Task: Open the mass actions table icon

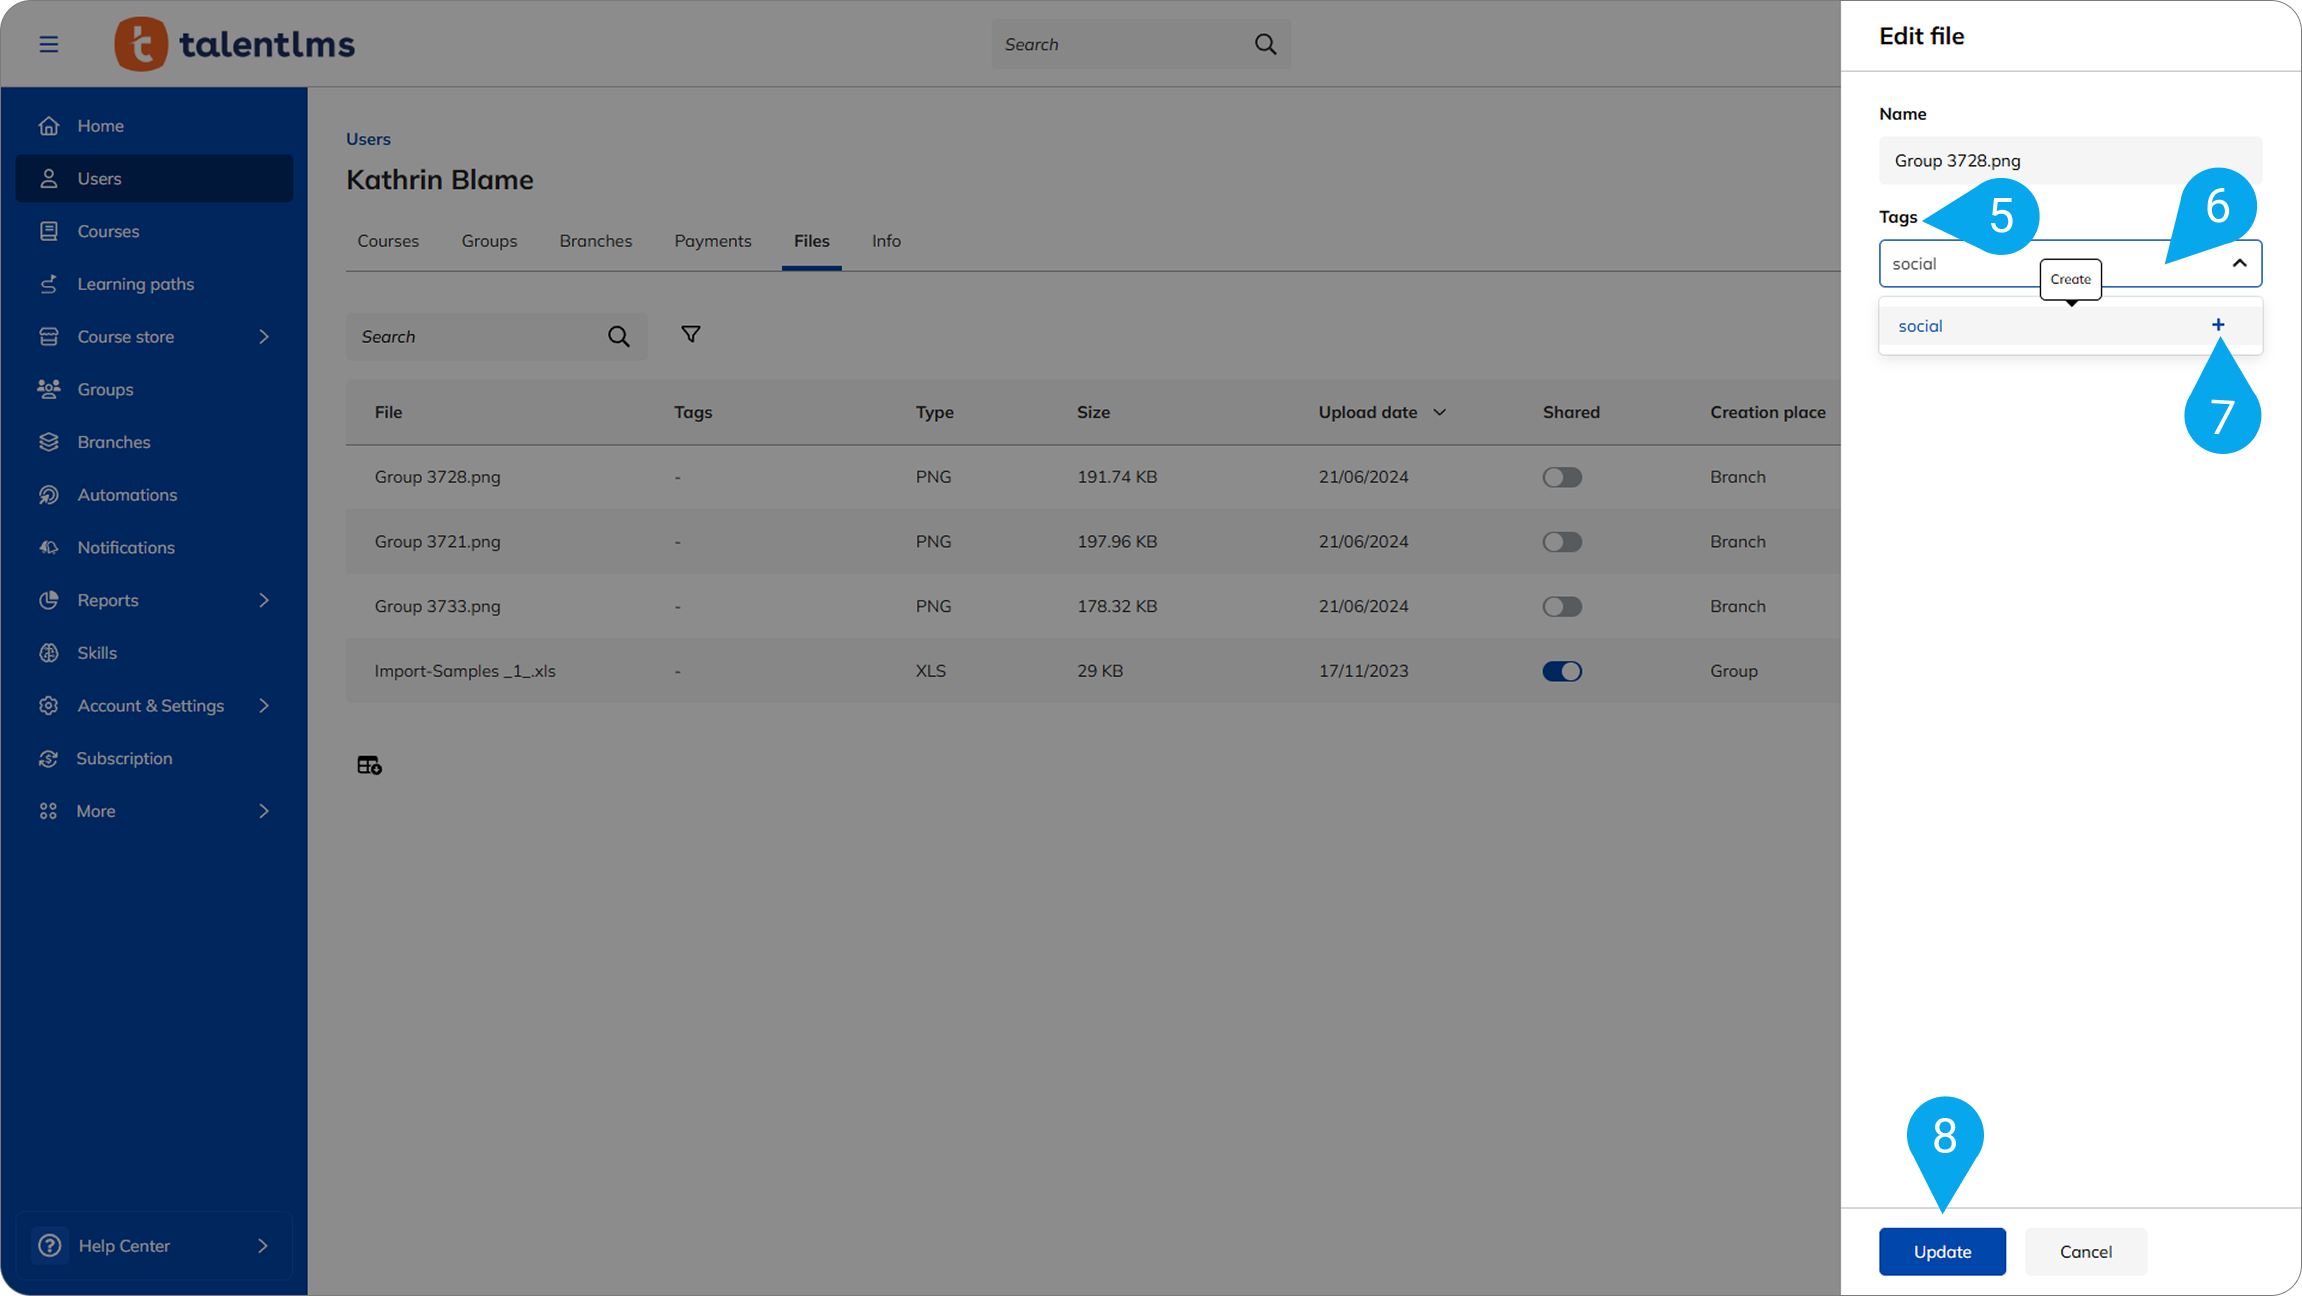Action: pyautogui.click(x=369, y=765)
